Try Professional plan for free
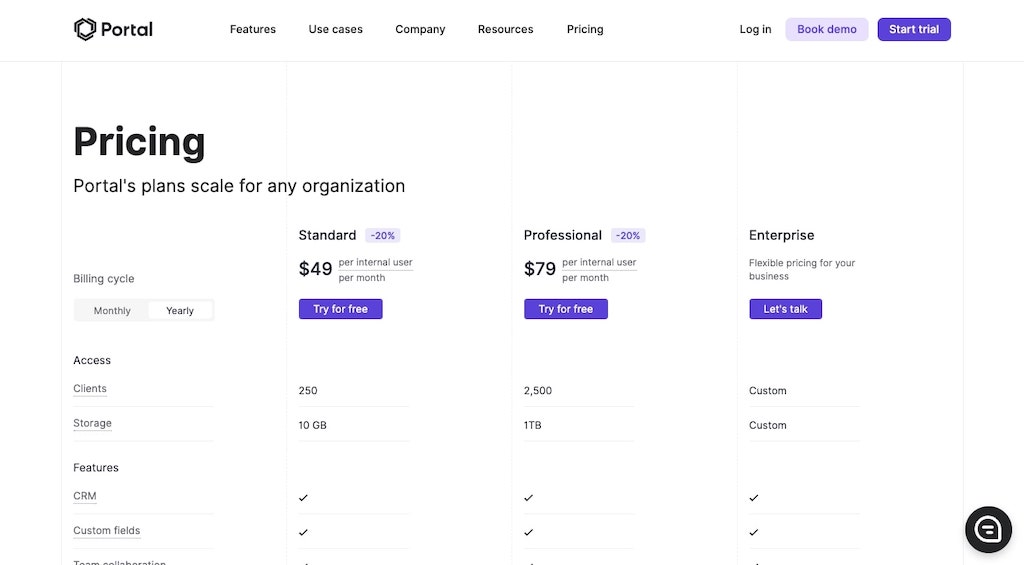Screen dimensions: 1024x565 [x=565, y=309]
